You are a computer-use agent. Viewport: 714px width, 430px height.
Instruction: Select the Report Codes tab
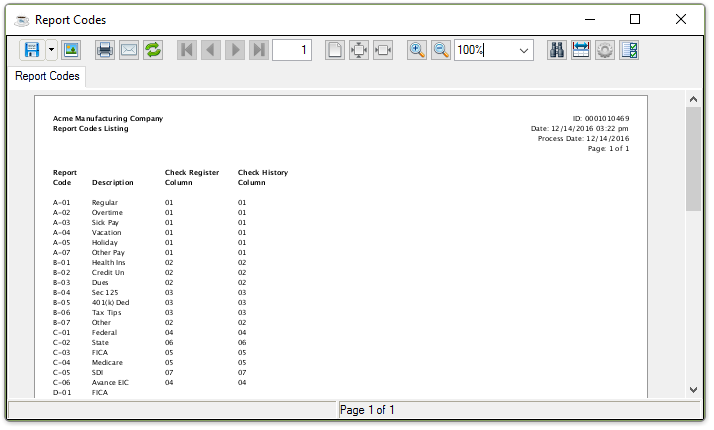point(47,76)
